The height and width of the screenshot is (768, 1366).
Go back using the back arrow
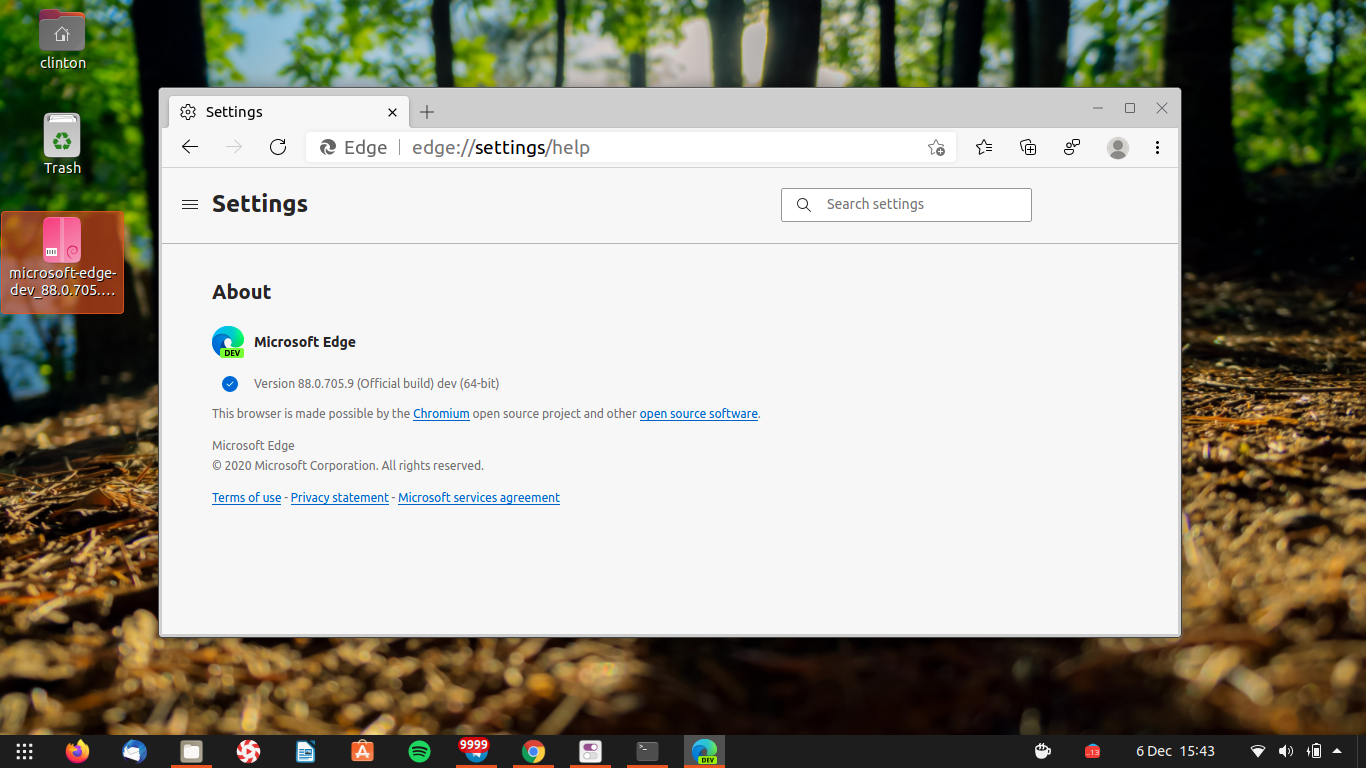tap(190, 147)
